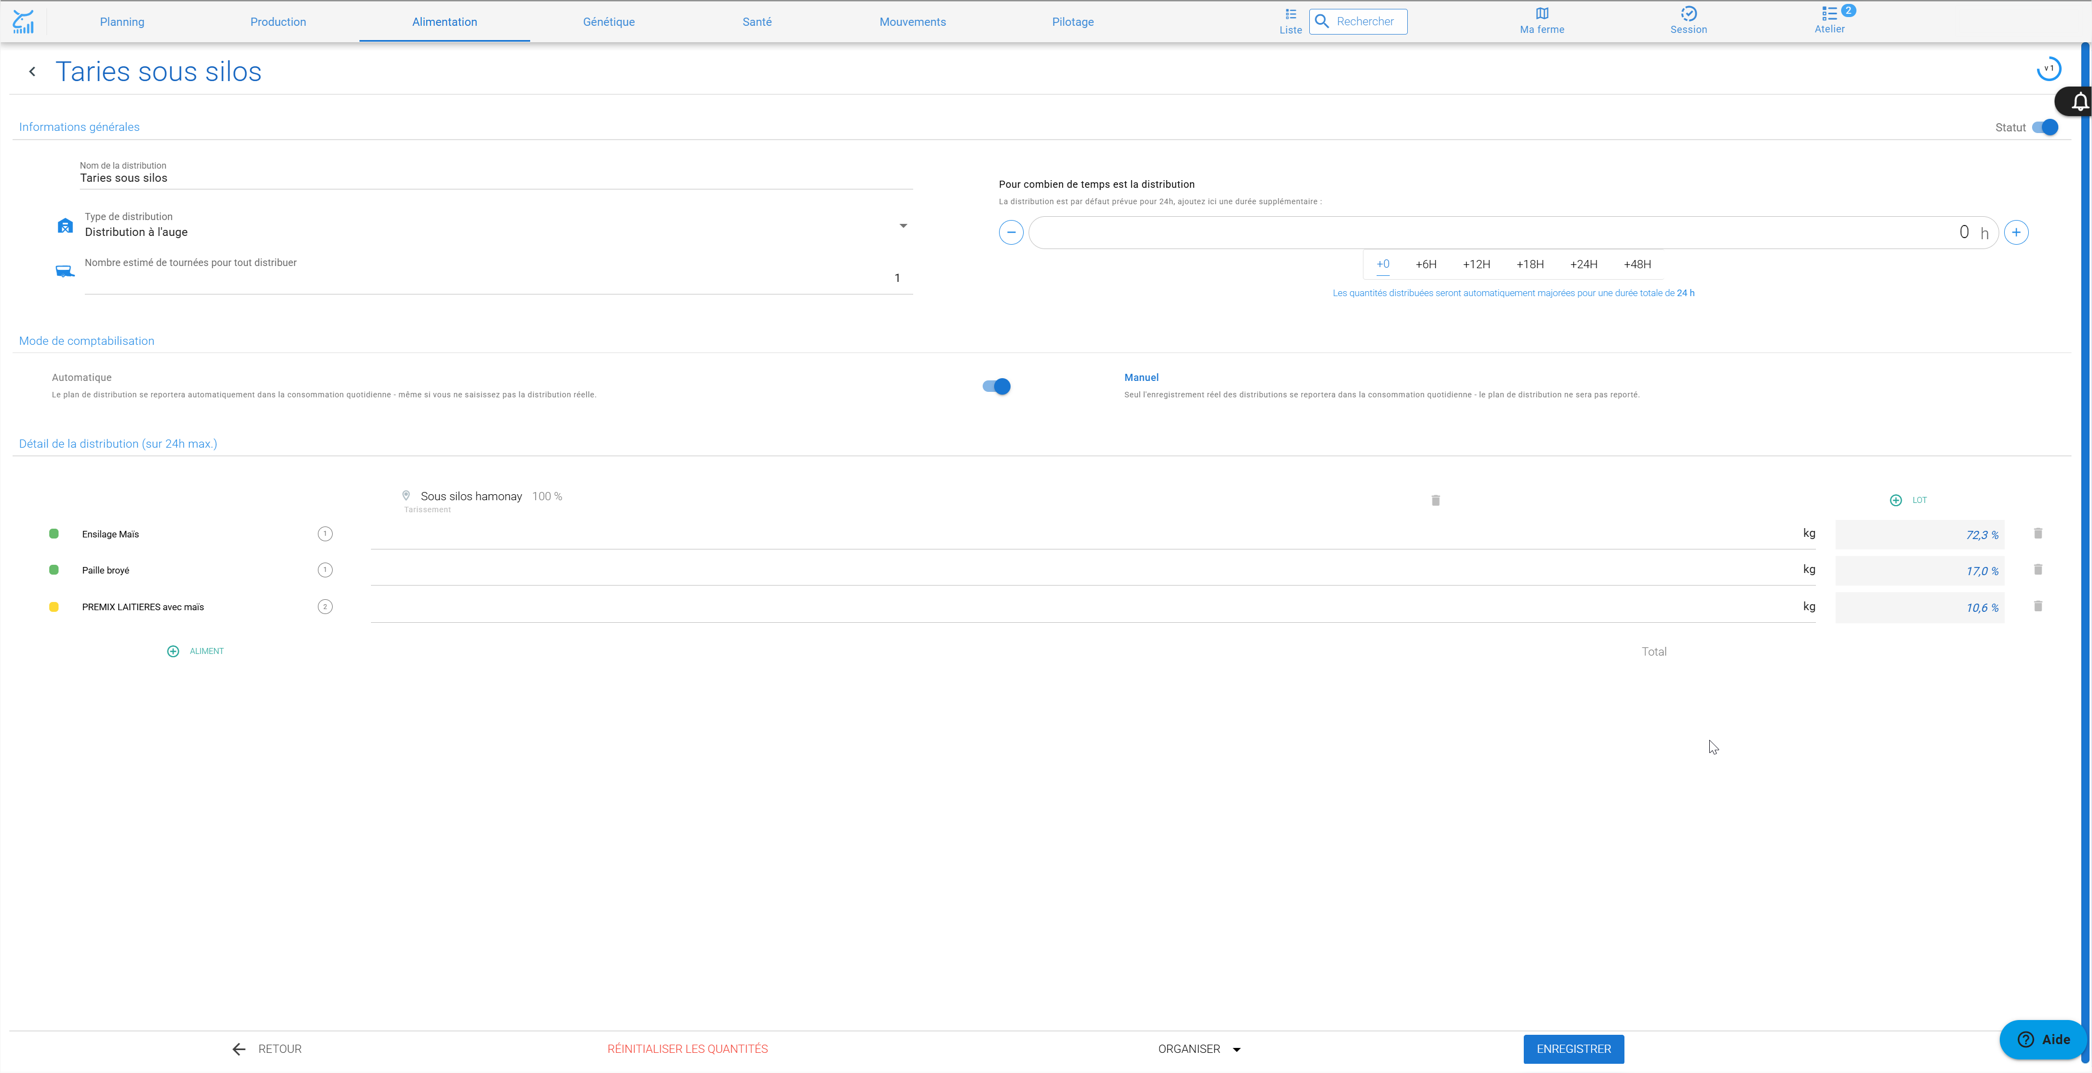Select the +12H duration option

tap(1476, 265)
